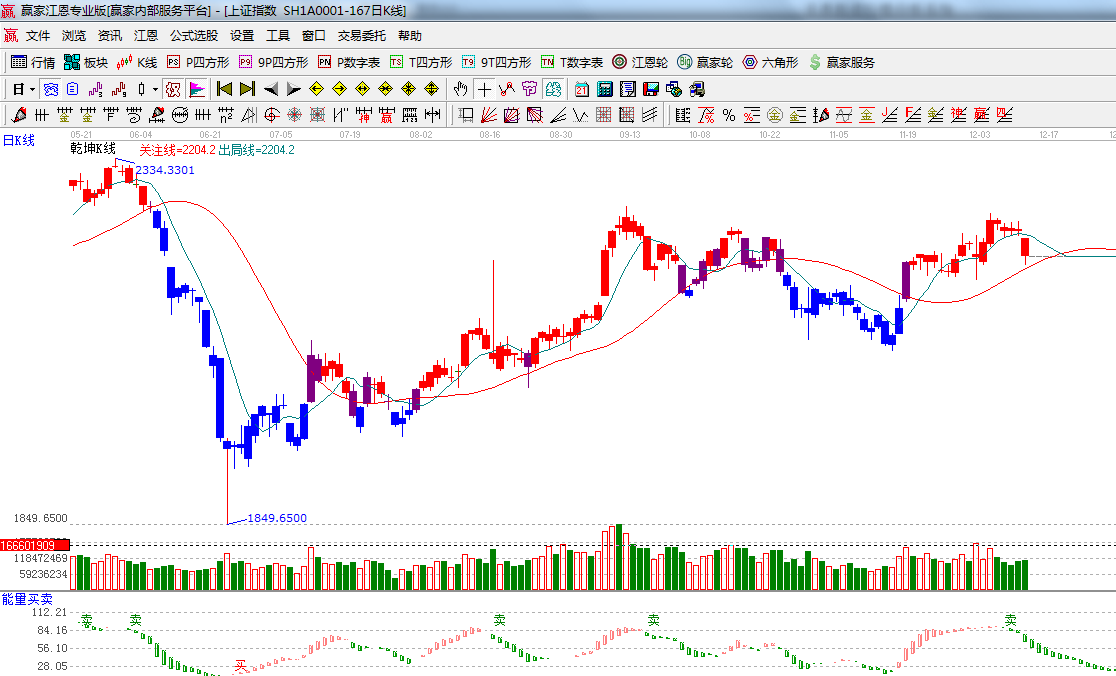The width and height of the screenshot is (1116, 676).
Task: Open the 六角形 hexagon chart tool
Action: click(770, 62)
